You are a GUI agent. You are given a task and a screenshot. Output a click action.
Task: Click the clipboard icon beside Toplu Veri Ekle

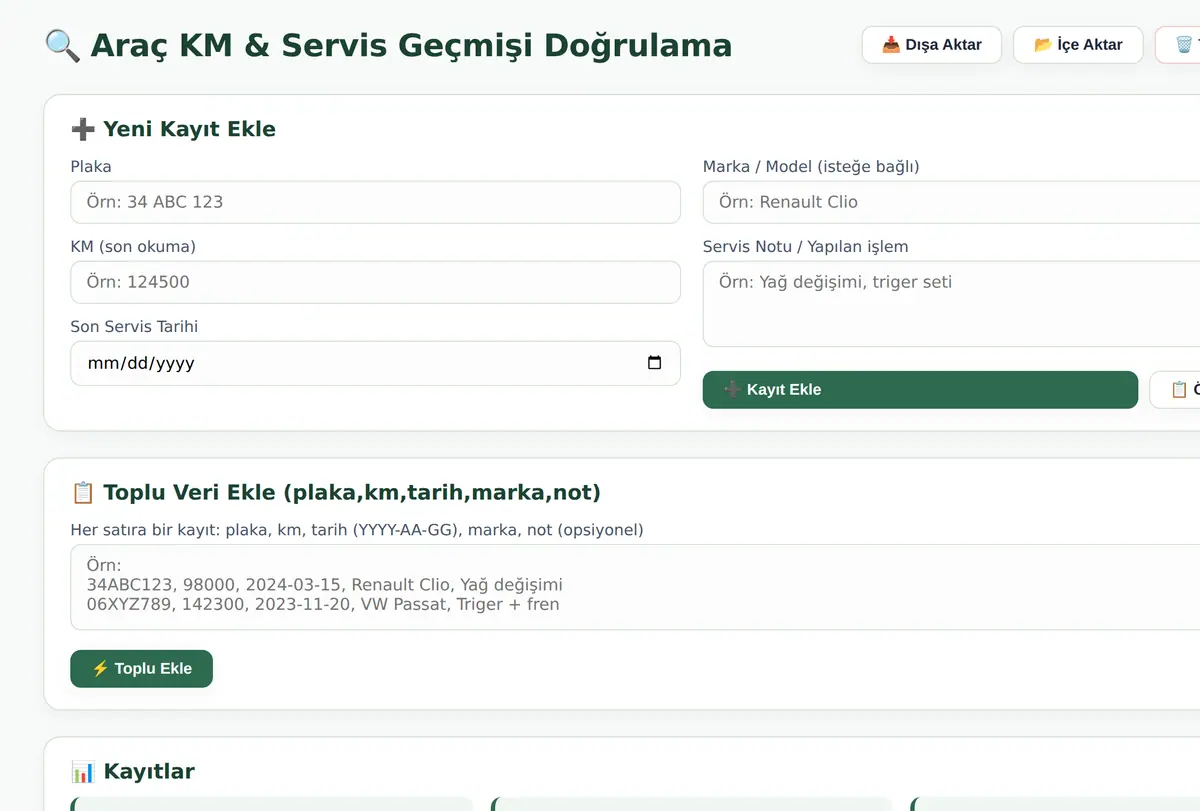tap(83, 492)
